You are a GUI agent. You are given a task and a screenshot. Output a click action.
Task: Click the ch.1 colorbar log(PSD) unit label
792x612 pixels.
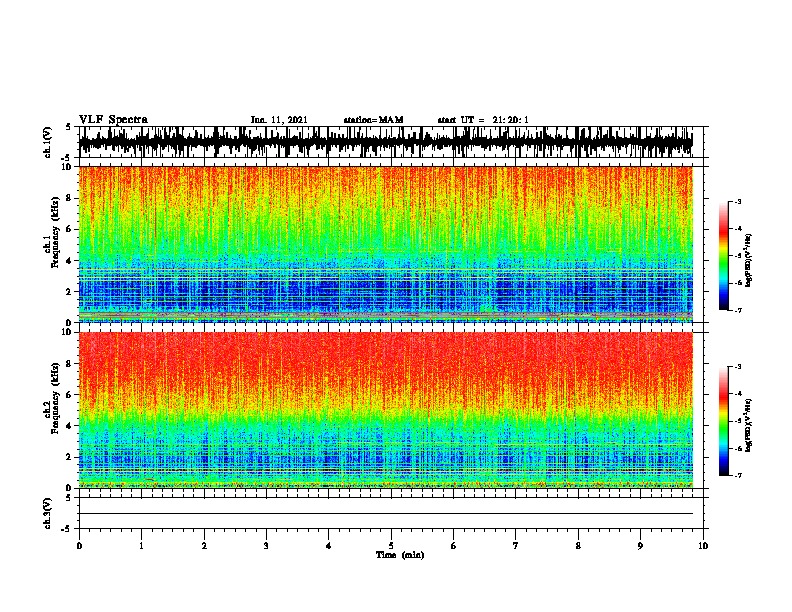(x=749, y=260)
